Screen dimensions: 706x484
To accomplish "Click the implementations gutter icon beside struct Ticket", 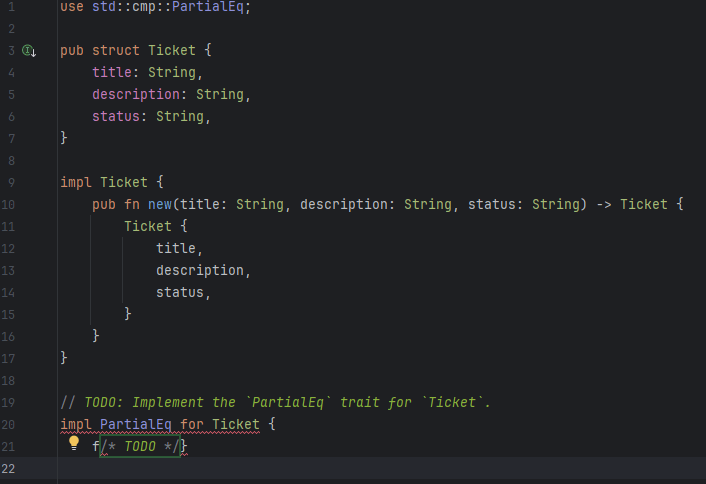I will pos(29,50).
